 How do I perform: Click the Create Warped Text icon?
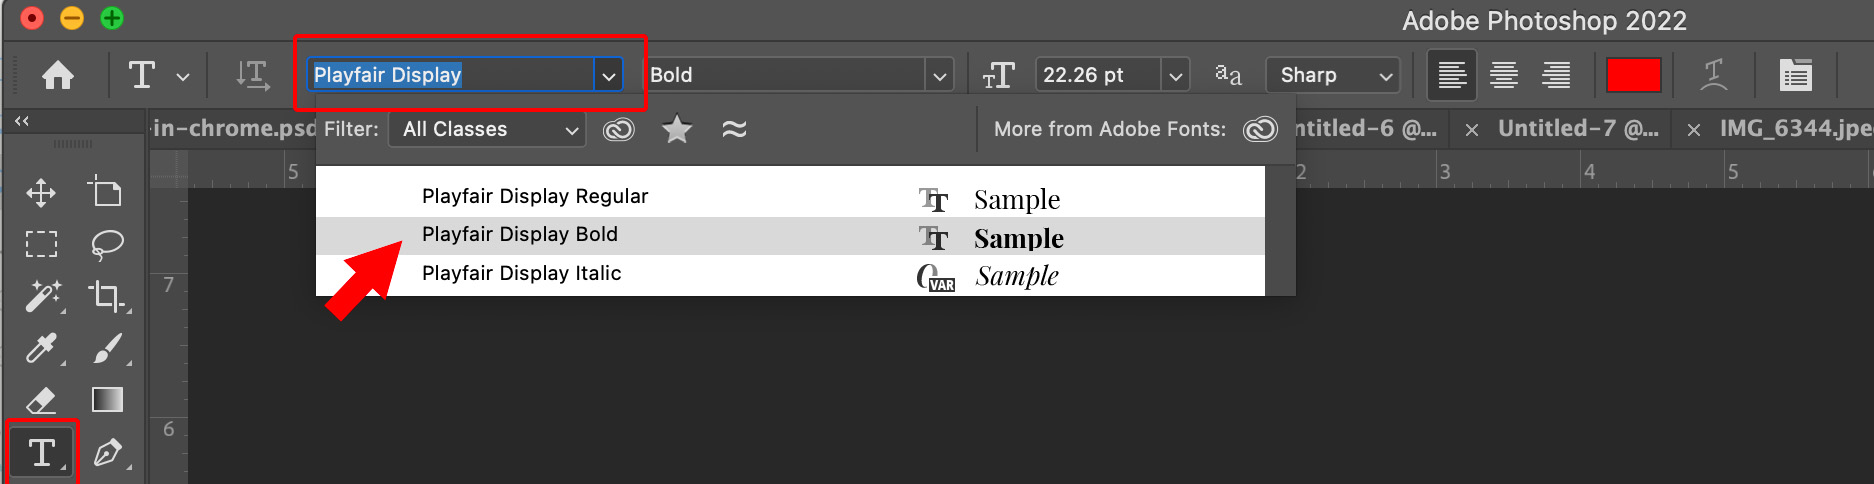click(1714, 75)
